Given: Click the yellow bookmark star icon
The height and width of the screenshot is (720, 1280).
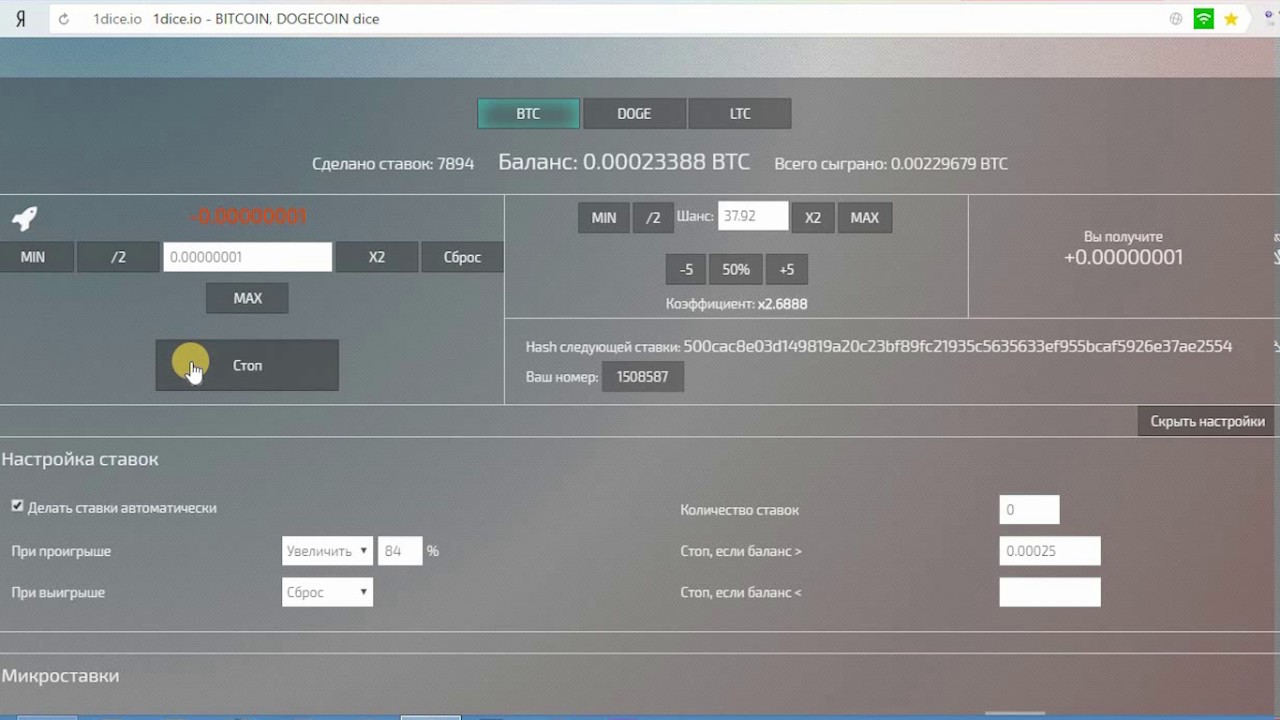Looking at the screenshot, I should click(x=1231, y=19).
